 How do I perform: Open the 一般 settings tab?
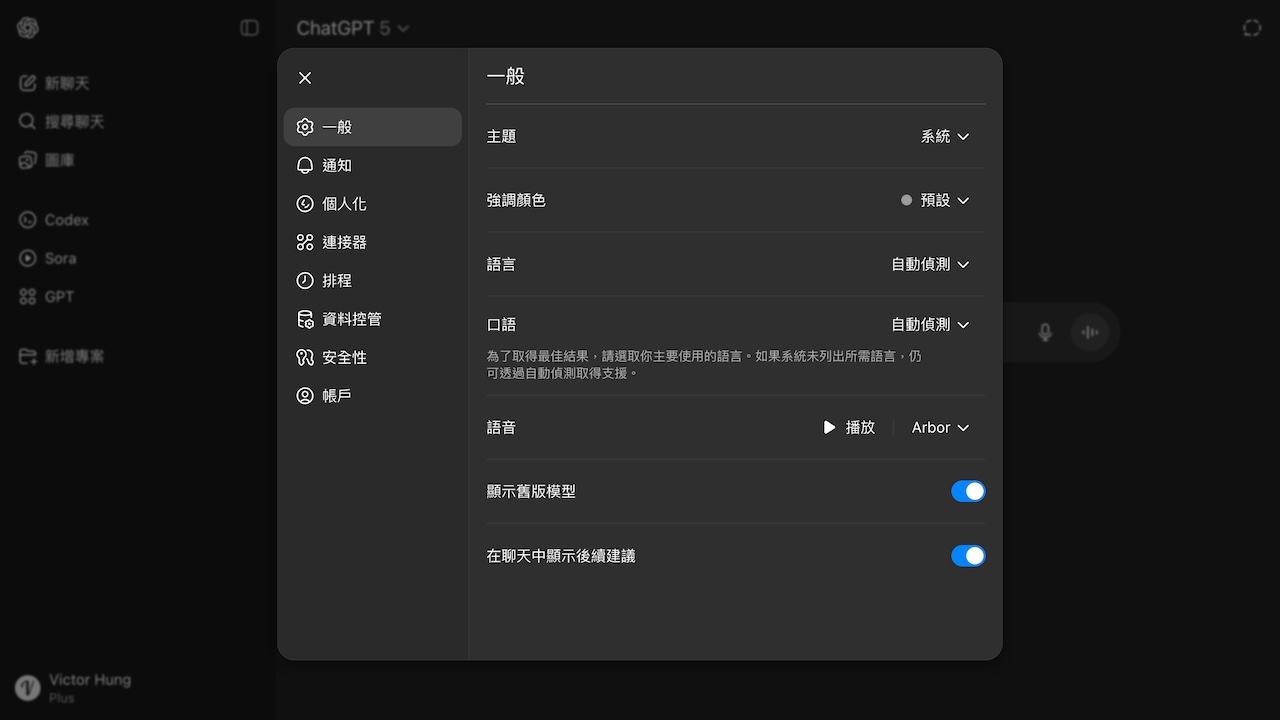pos(372,127)
